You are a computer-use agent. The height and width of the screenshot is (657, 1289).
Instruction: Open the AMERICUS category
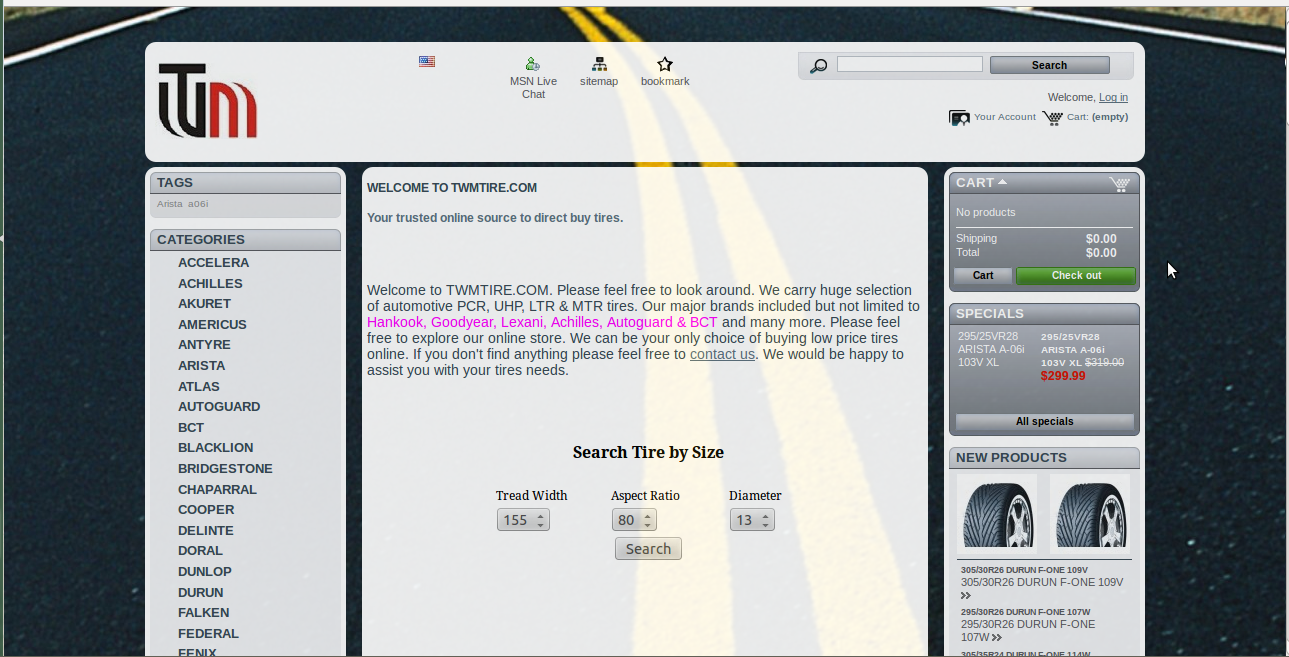coord(212,325)
